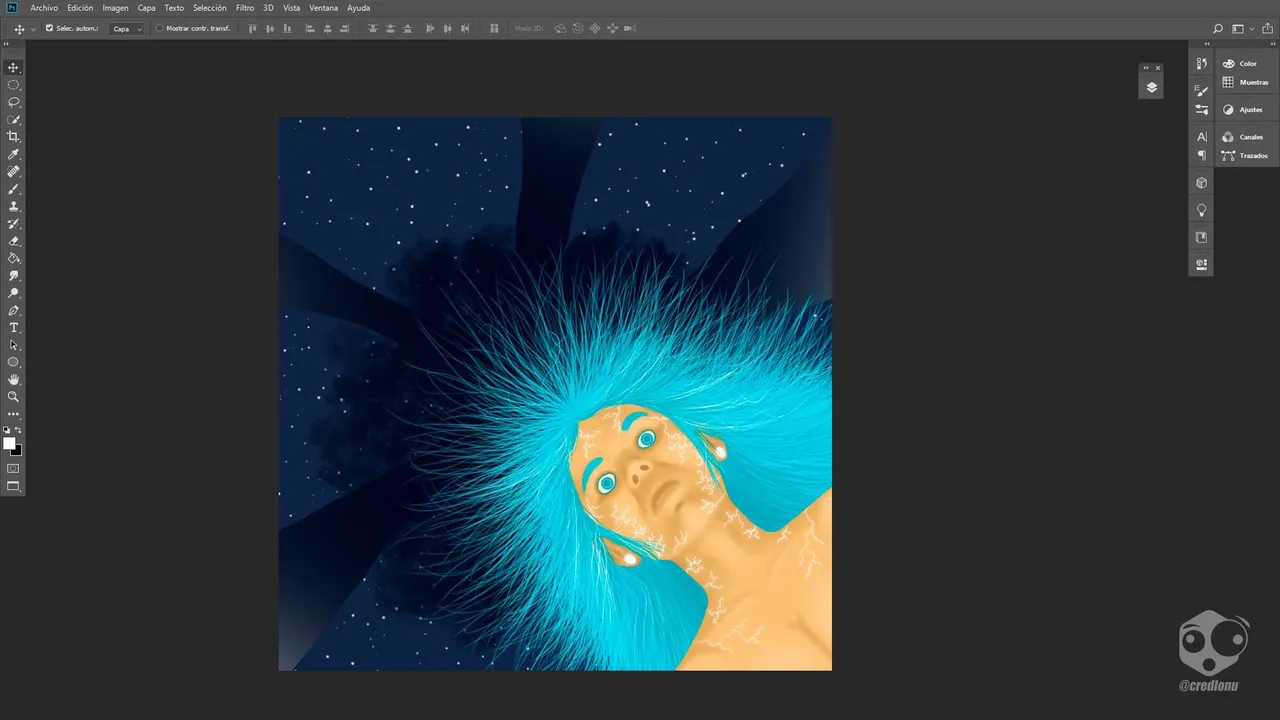1280x720 pixels.
Task: Open the Imagen menu
Action: coord(115,8)
